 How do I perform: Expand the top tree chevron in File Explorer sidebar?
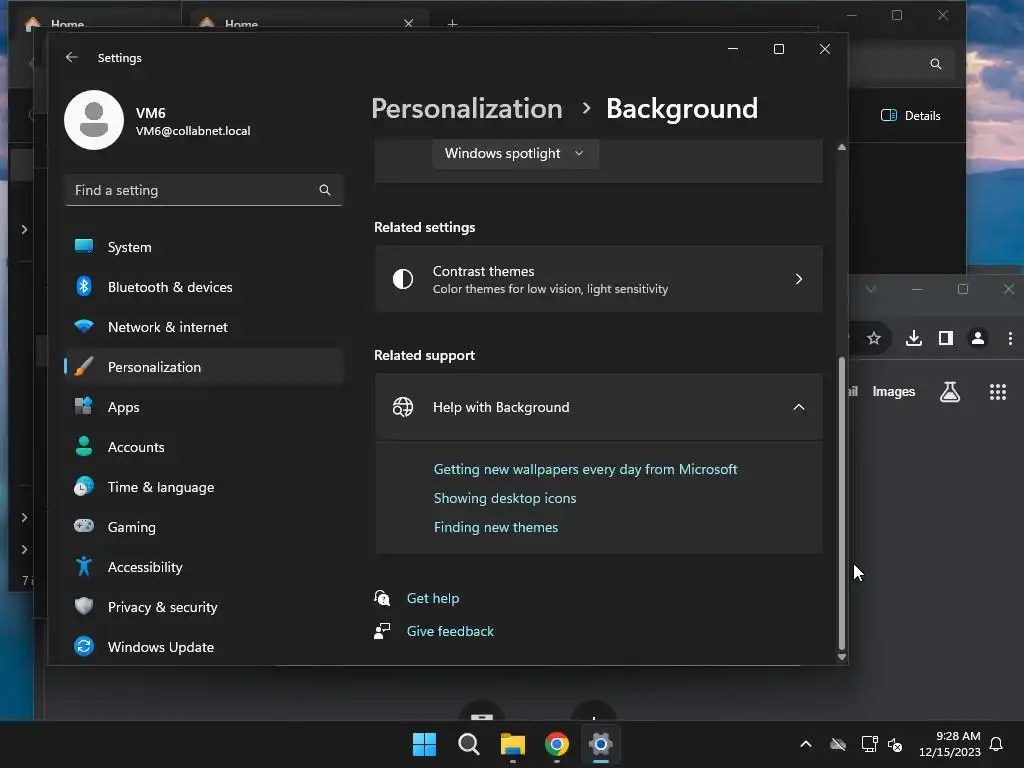(x=24, y=229)
